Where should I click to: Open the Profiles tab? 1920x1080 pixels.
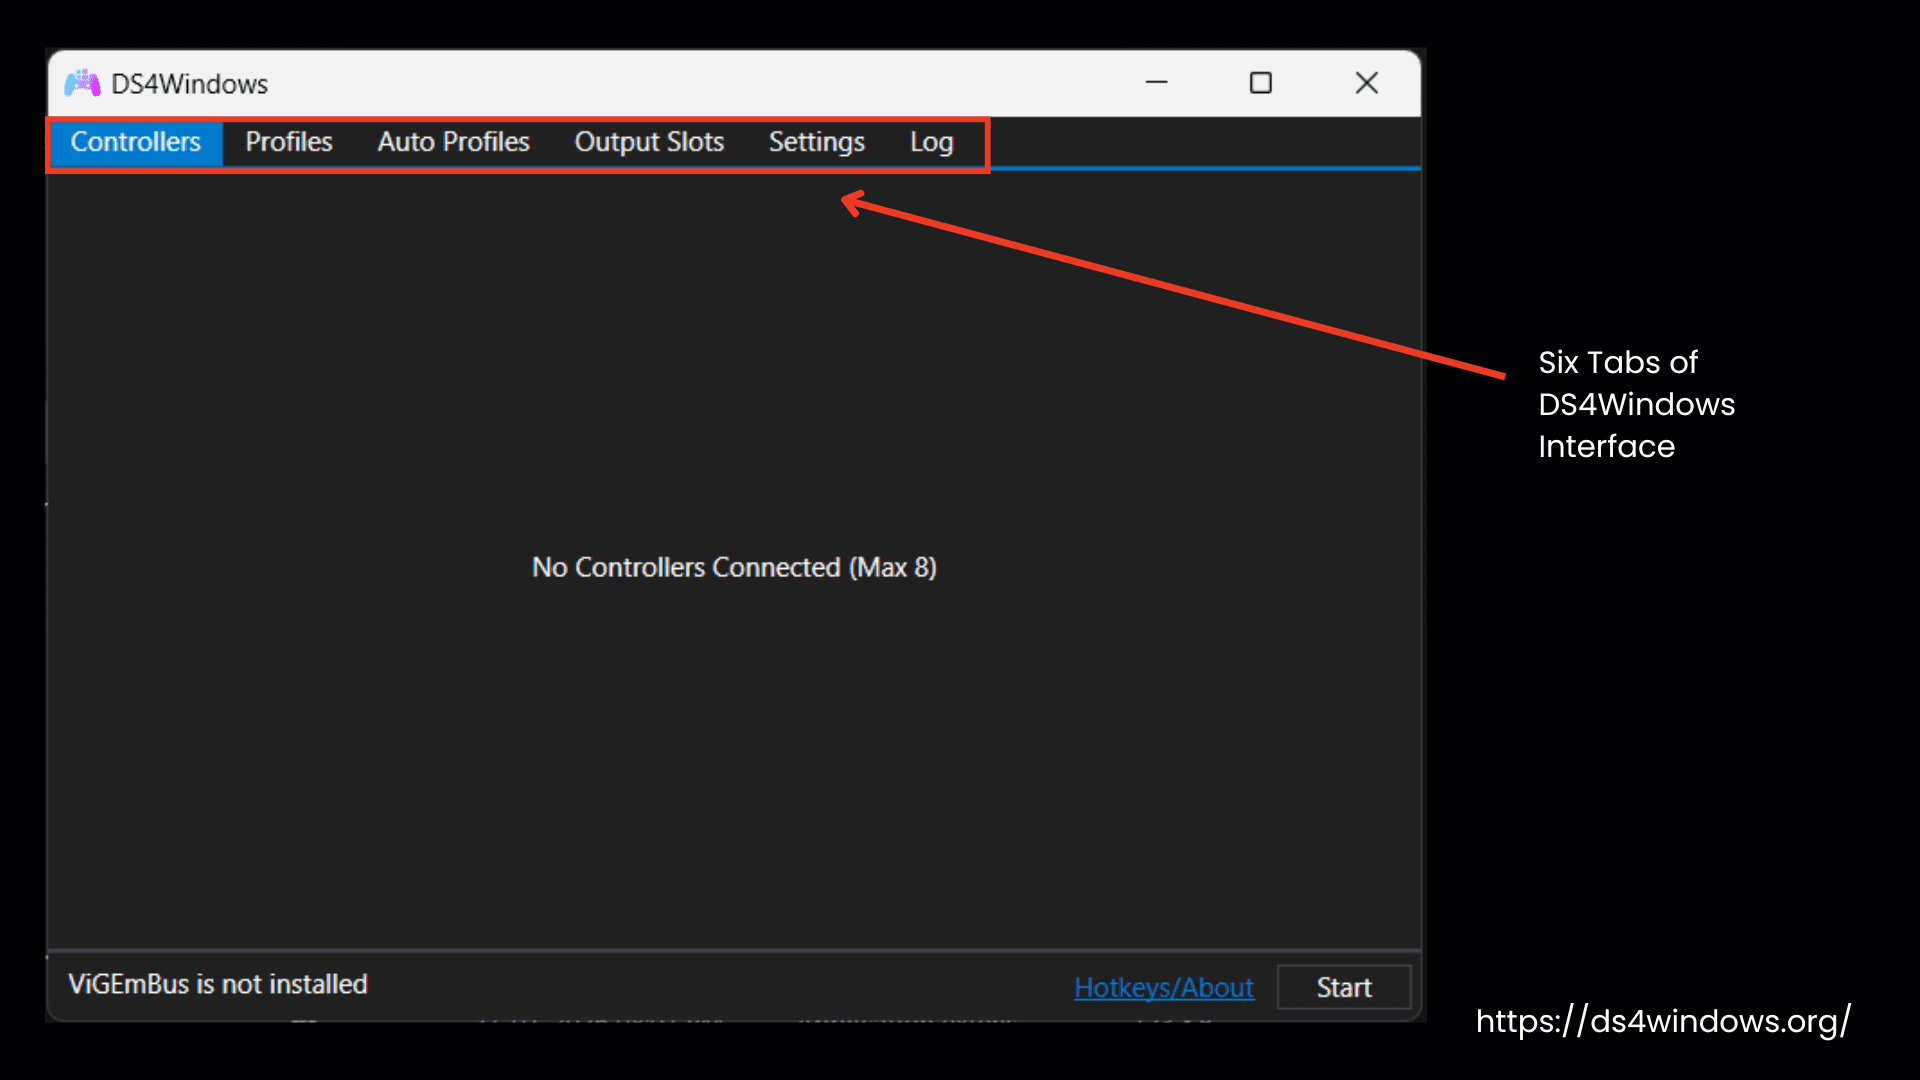pyautogui.click(x=289, y=142)
